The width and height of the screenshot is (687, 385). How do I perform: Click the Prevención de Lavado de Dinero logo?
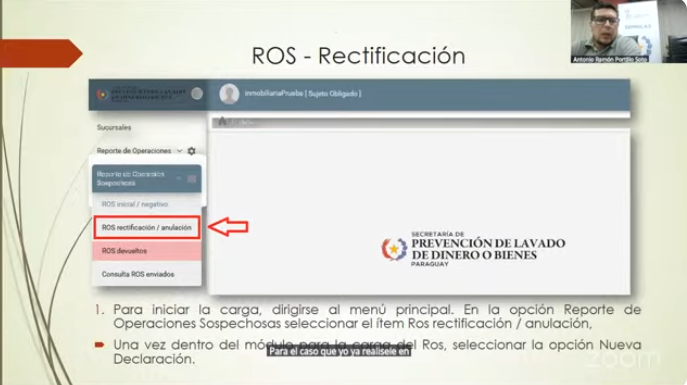pyautogui.click(x=473, y=249)
